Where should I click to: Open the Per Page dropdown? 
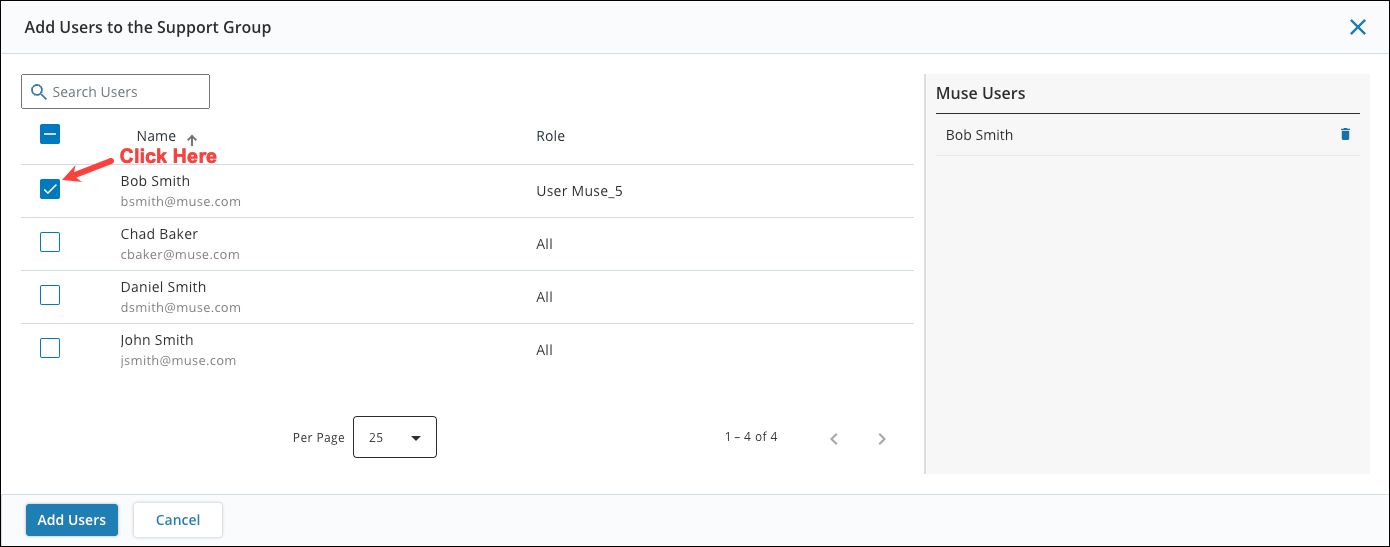pyautogui.click(x=395, y=437)
